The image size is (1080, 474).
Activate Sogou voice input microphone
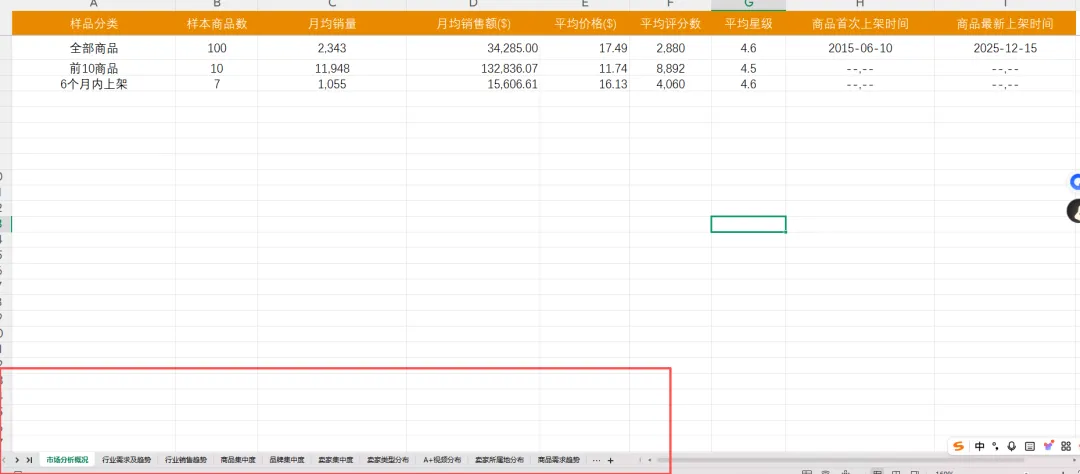coord(1012,446)
